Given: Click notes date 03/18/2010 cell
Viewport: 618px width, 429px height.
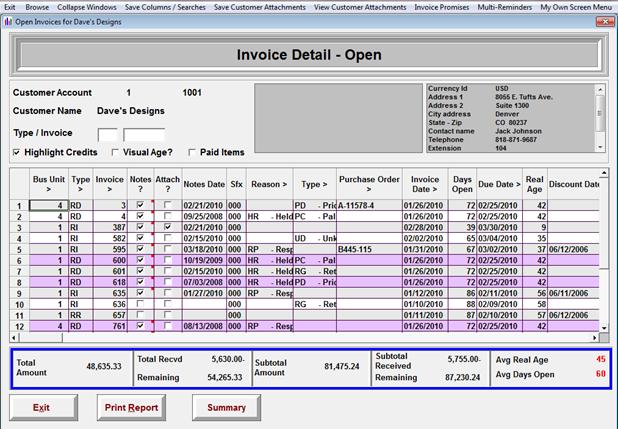Looking at the screenshot, I should click(x=204, y=249).
